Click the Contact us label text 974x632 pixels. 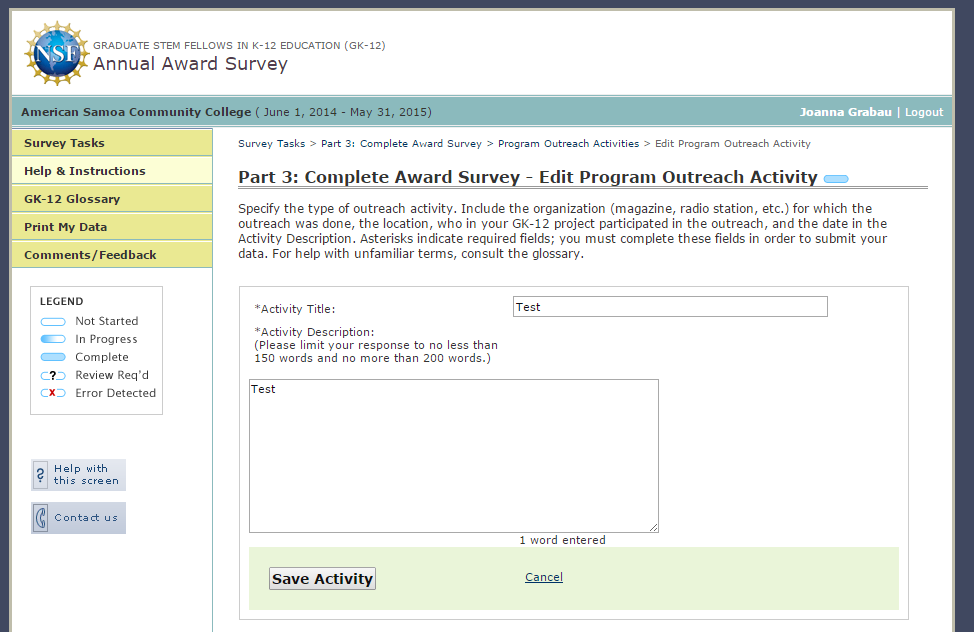[x=86, y=518]
